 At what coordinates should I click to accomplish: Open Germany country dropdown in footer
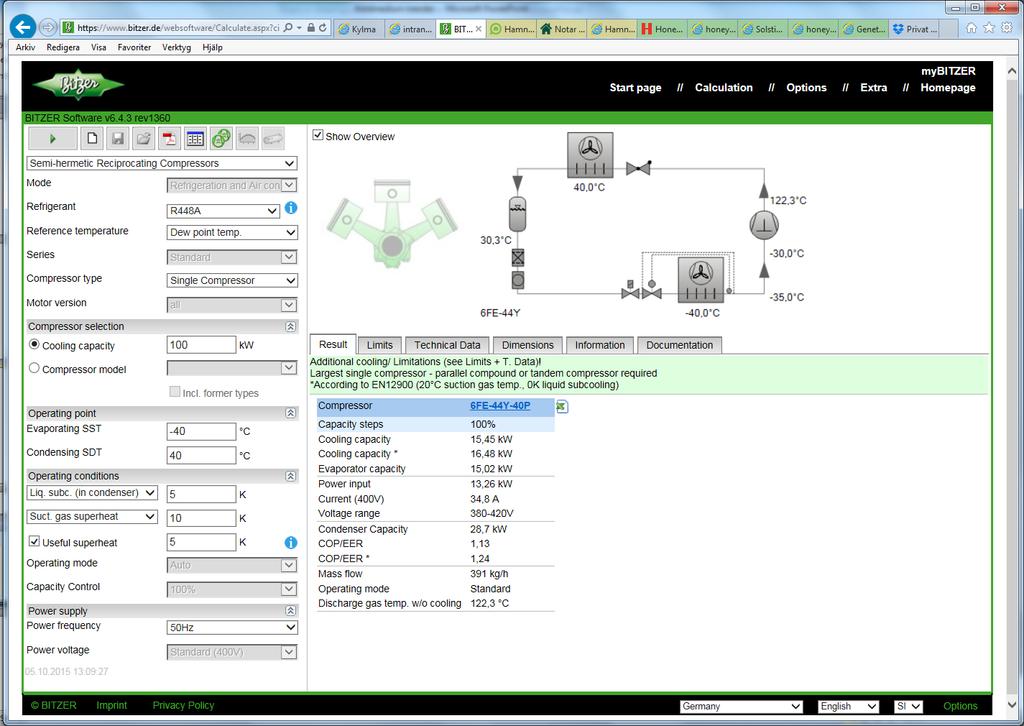click(741, 706)
